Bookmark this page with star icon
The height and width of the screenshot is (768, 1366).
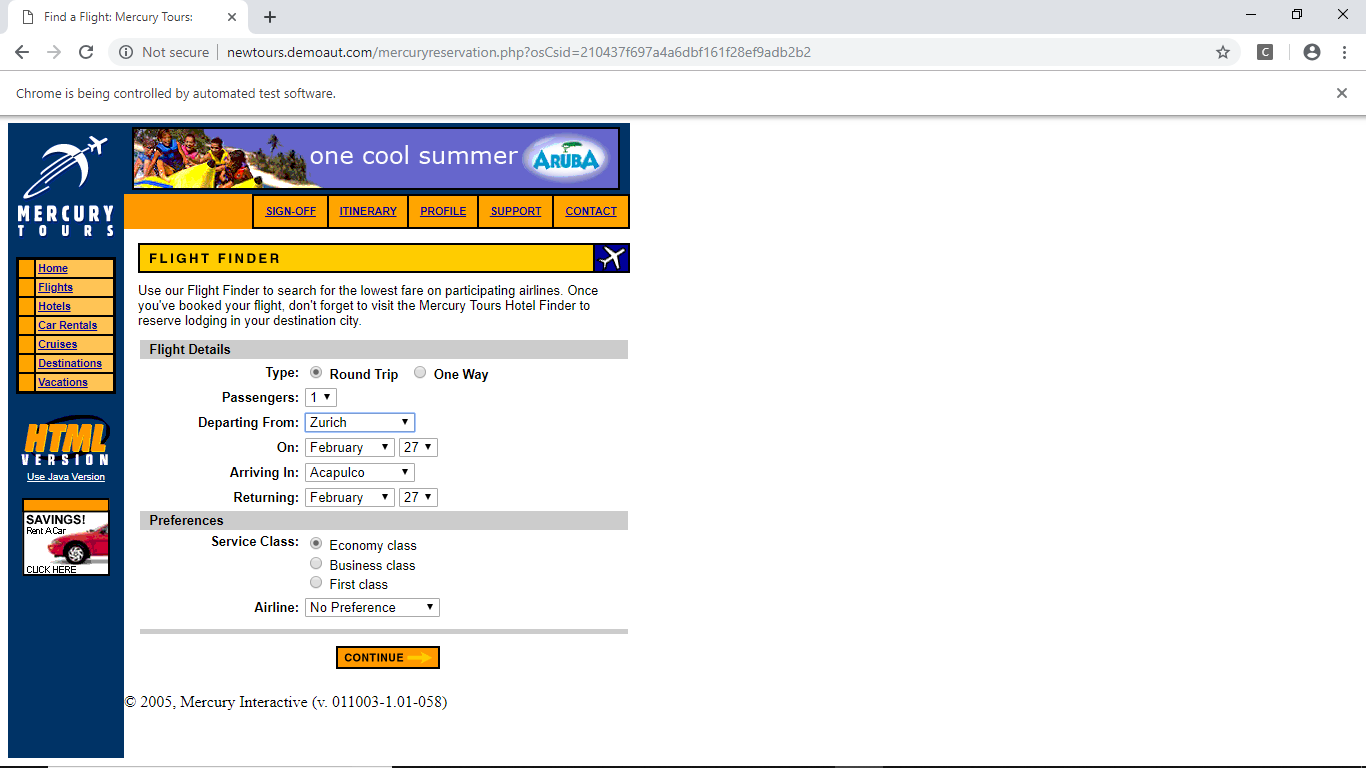click(1223, 52)
